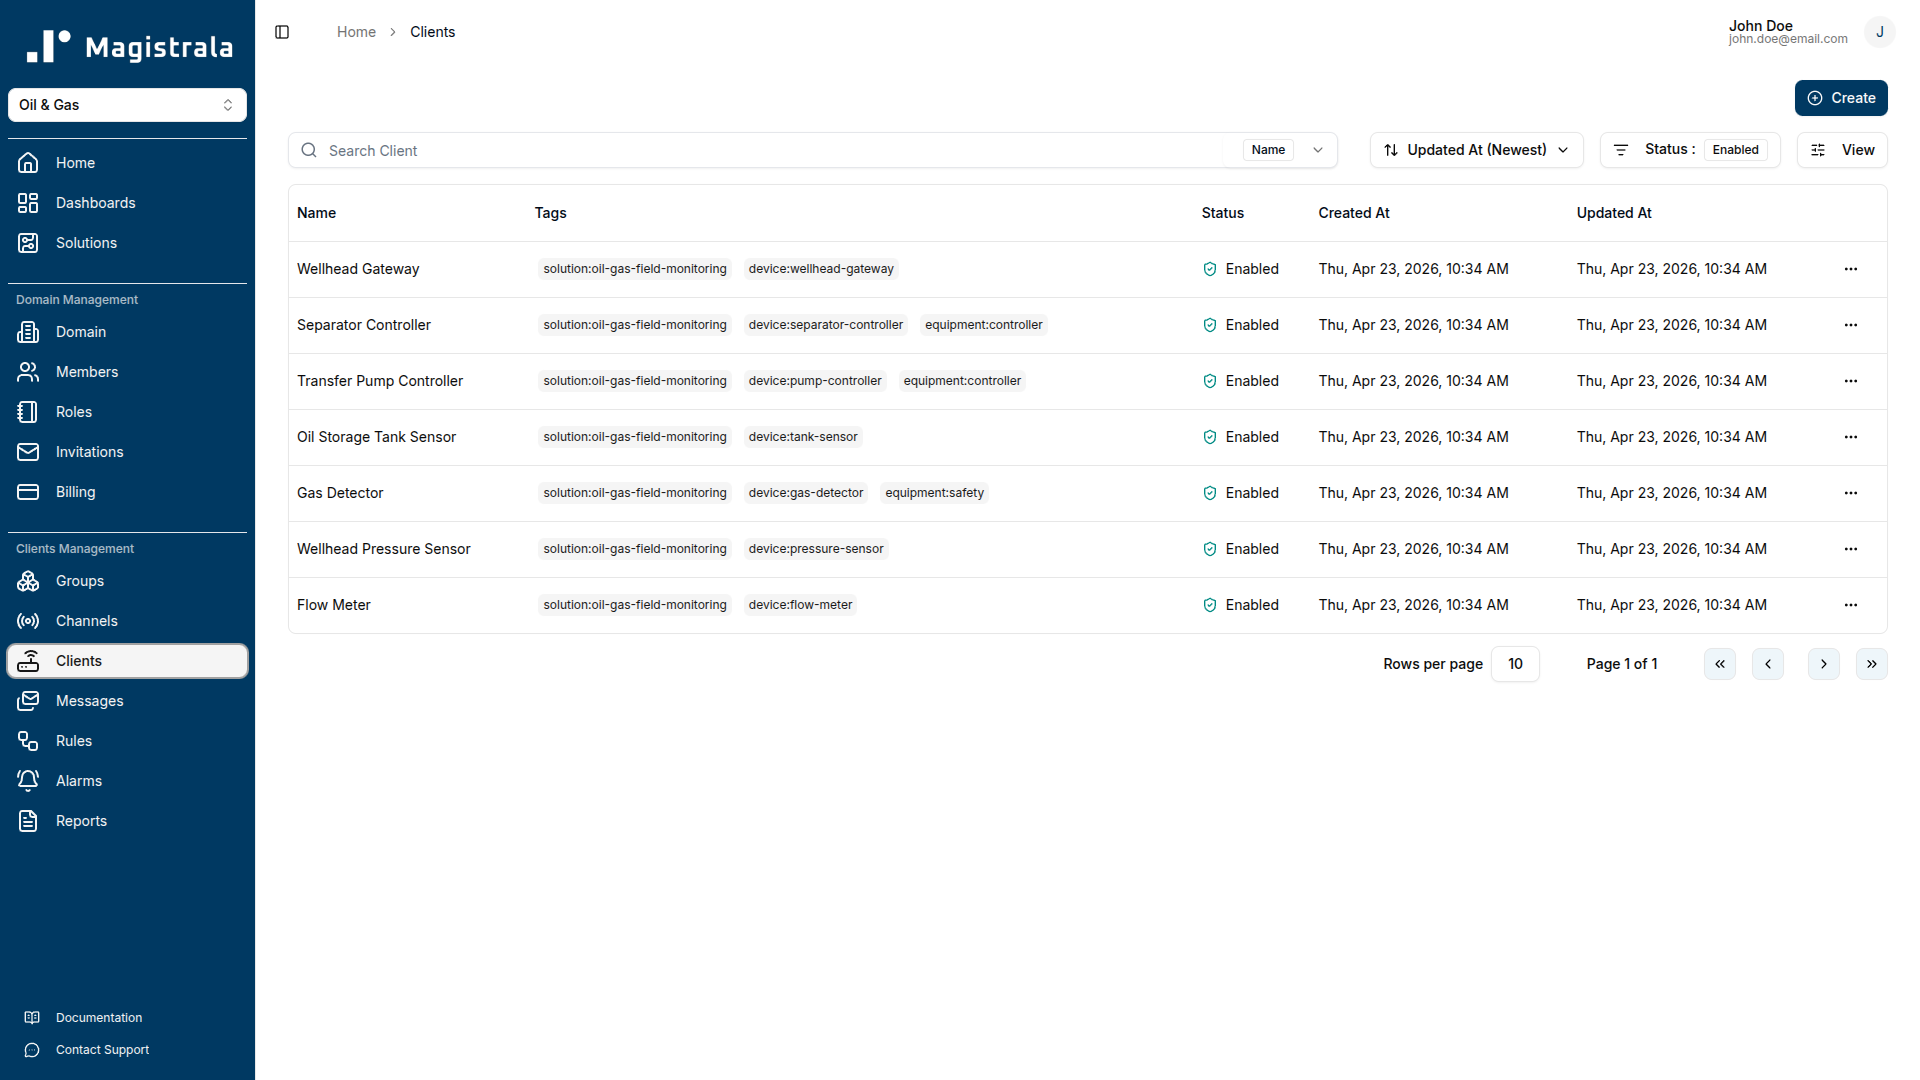Click the search magnifier in Search Client field

[308, 150]
